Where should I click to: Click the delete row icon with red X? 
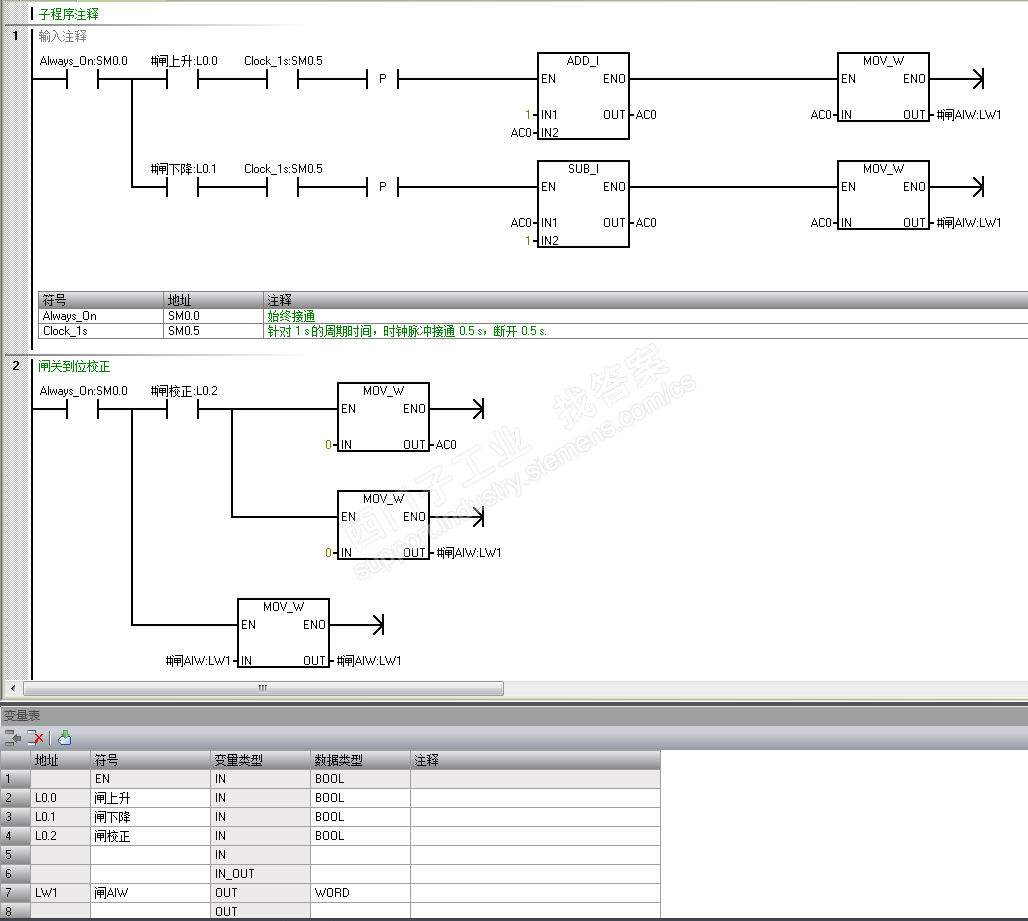tap(35, 738)
